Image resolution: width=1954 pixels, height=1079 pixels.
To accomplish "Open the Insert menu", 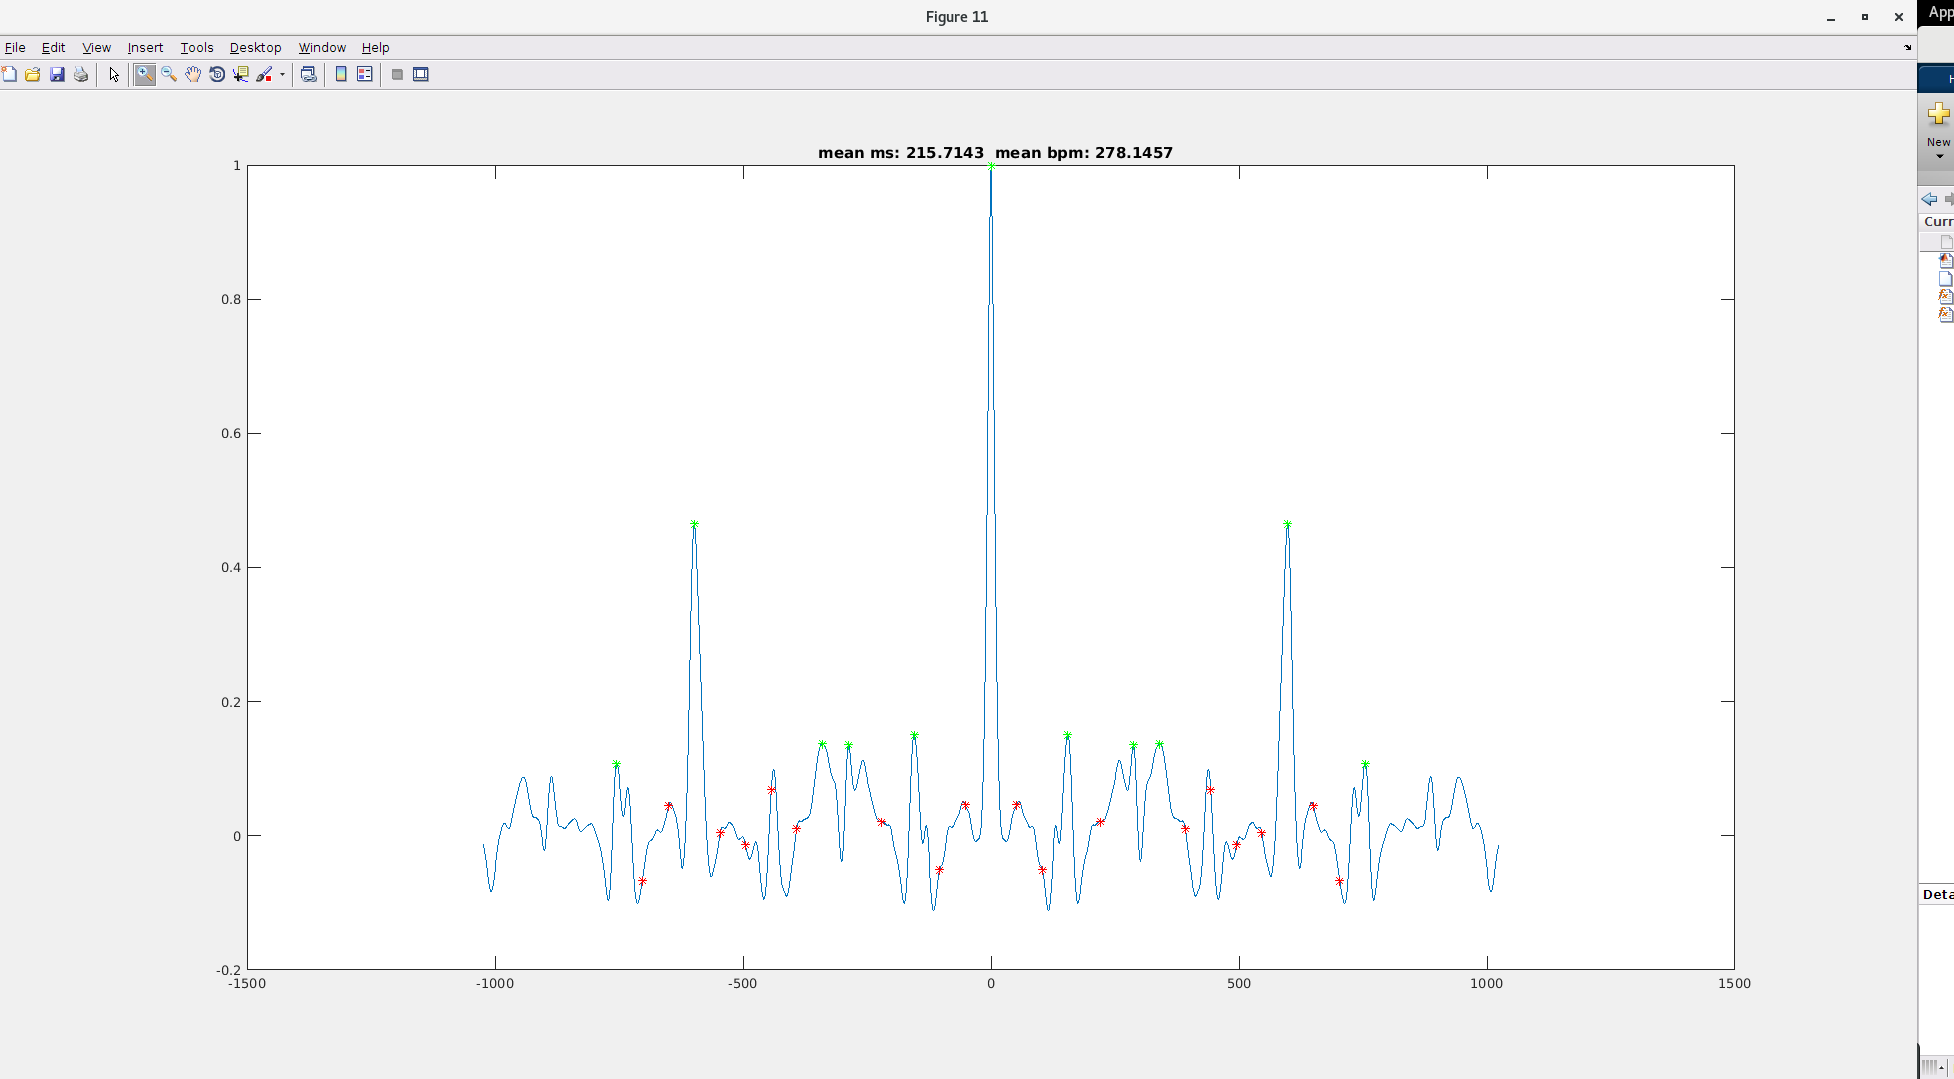I will 145,47.
